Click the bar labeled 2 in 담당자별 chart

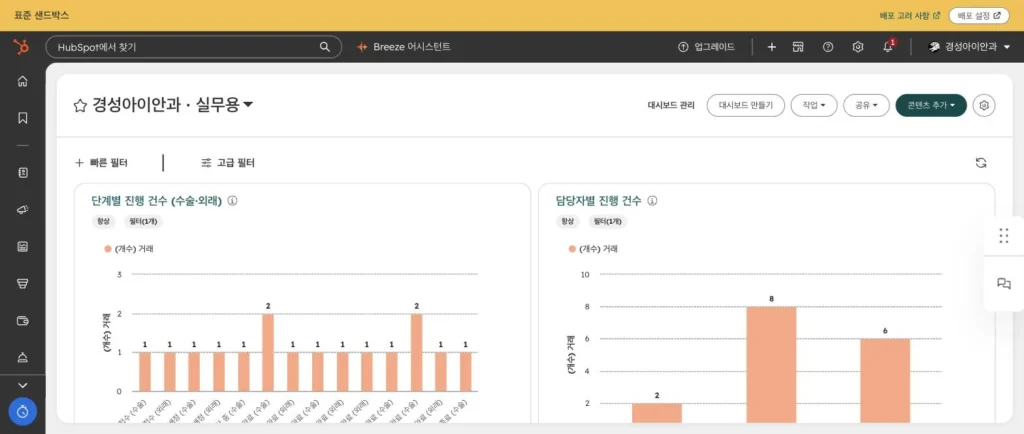[x=657, y=412]
